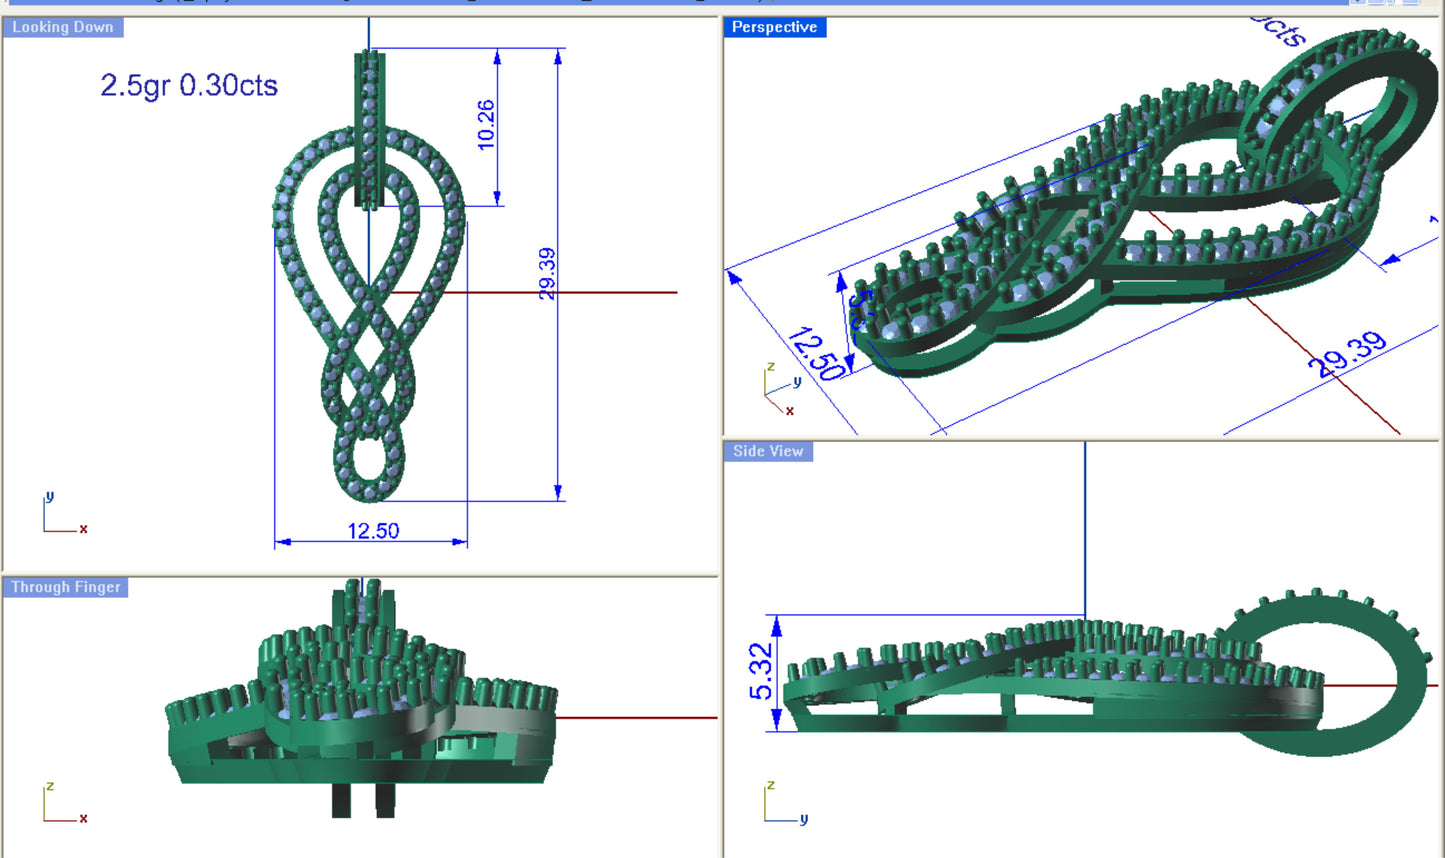Select the 12.50 width dimension in Looking Down
The width and height of the screenshot is (1445, 858).
(373, 530)
